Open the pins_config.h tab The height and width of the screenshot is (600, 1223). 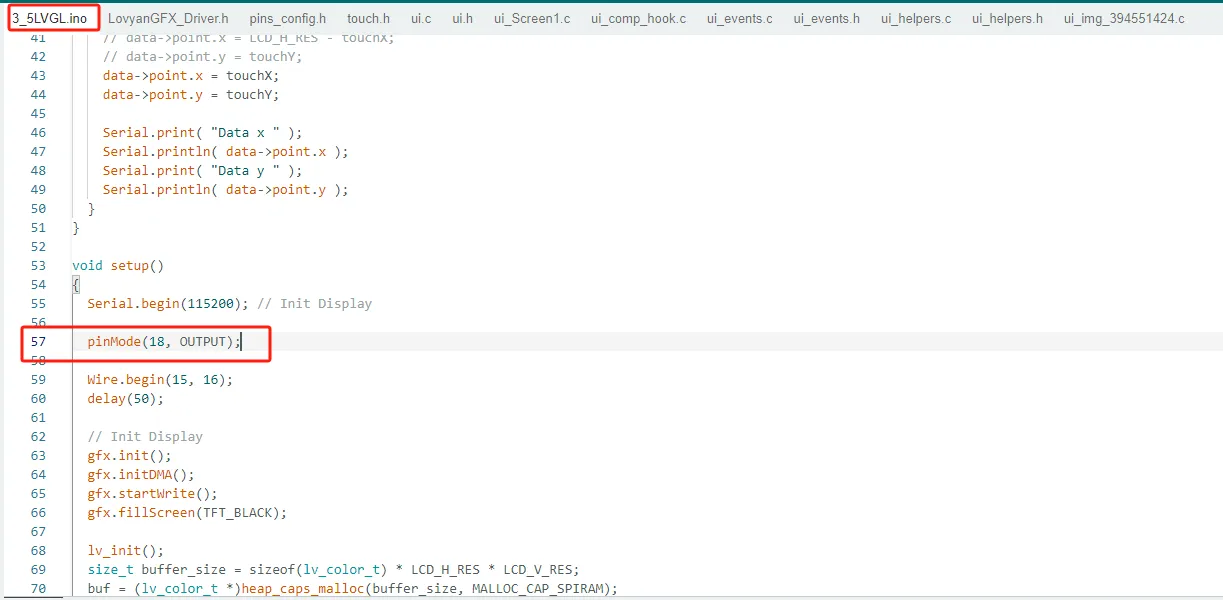tap(288, 18)
